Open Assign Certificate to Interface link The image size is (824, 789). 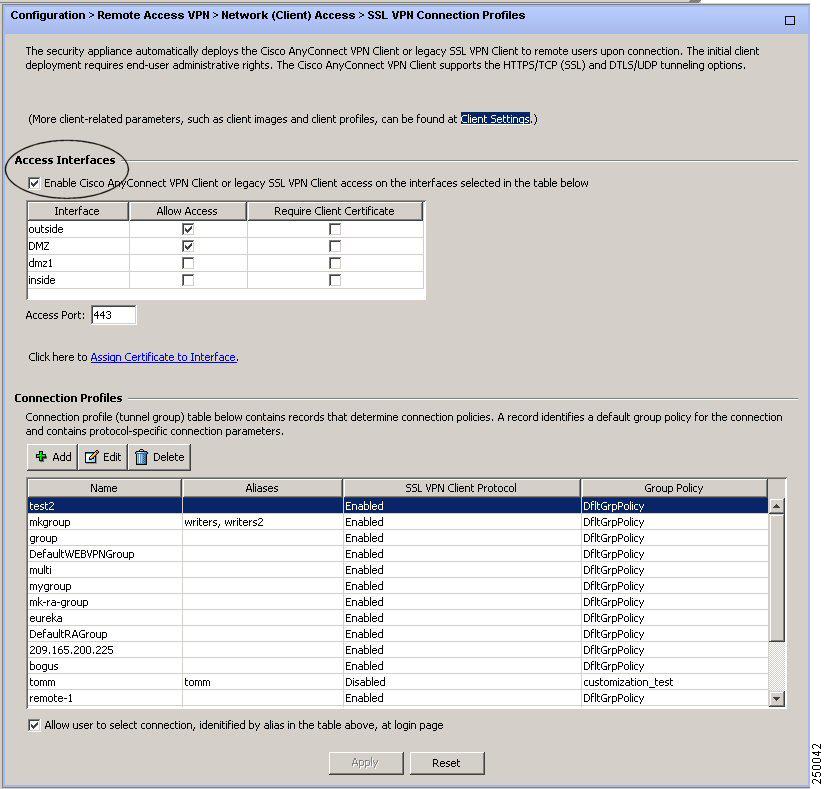(163, 357)
